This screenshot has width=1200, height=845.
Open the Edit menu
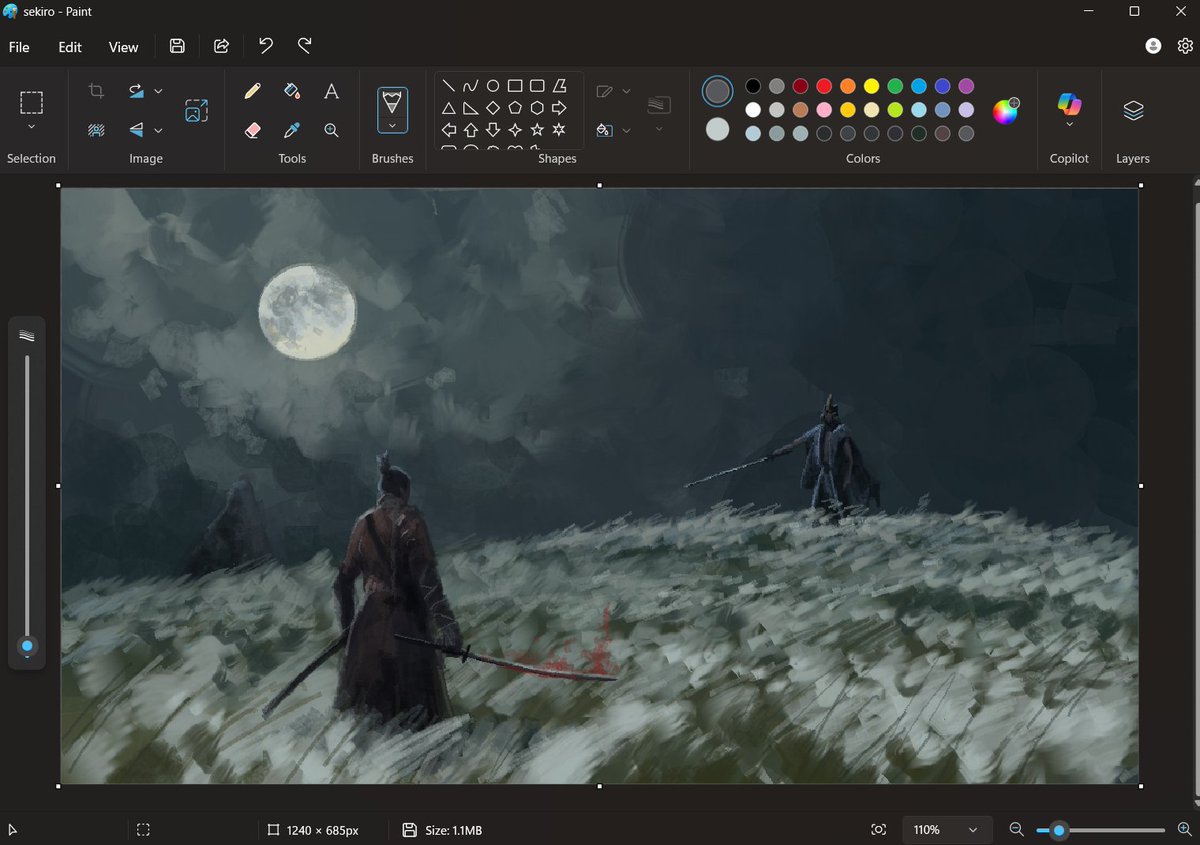click(x=70, y=47)
